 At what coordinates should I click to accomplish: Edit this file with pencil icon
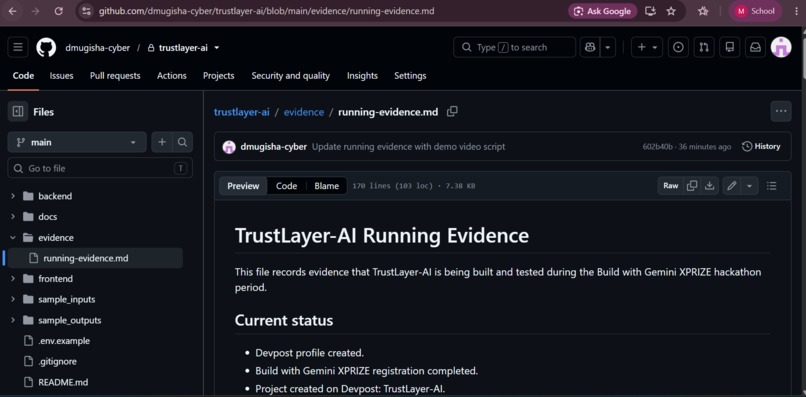click(732, 186)
